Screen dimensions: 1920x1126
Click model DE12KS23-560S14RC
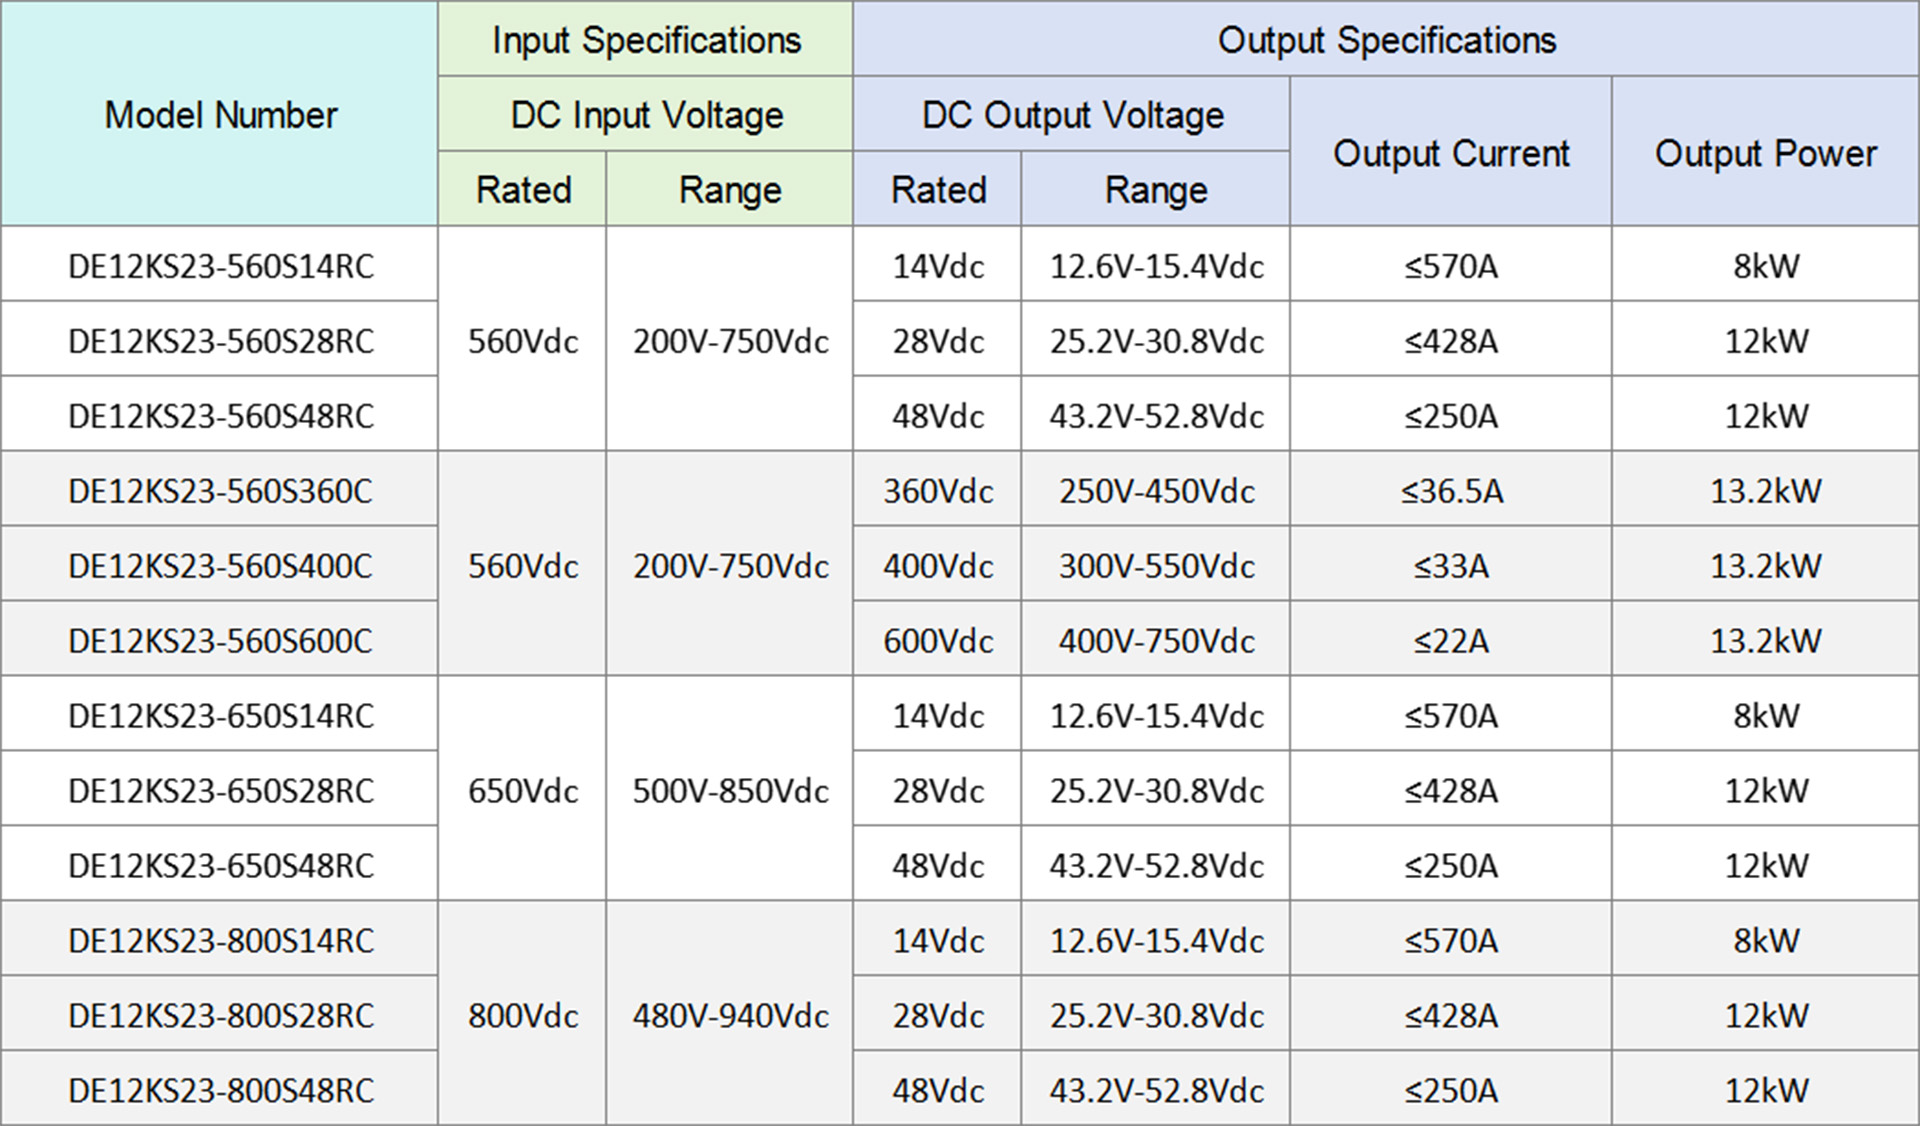point(220,266)
